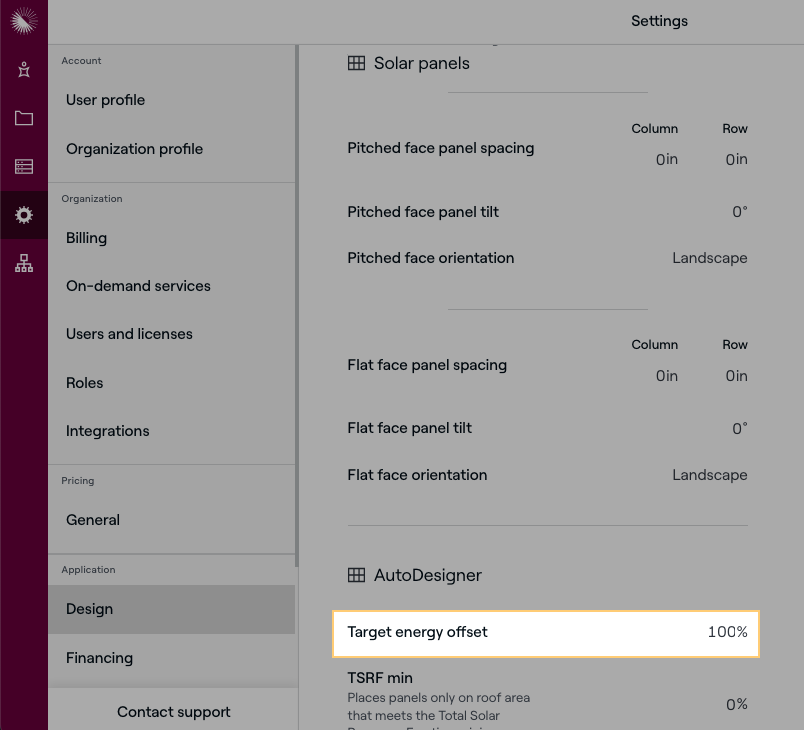This screenshot has height=730, width=804.
Task: Open the person icon in left rail
Action: tap(24, 69)
